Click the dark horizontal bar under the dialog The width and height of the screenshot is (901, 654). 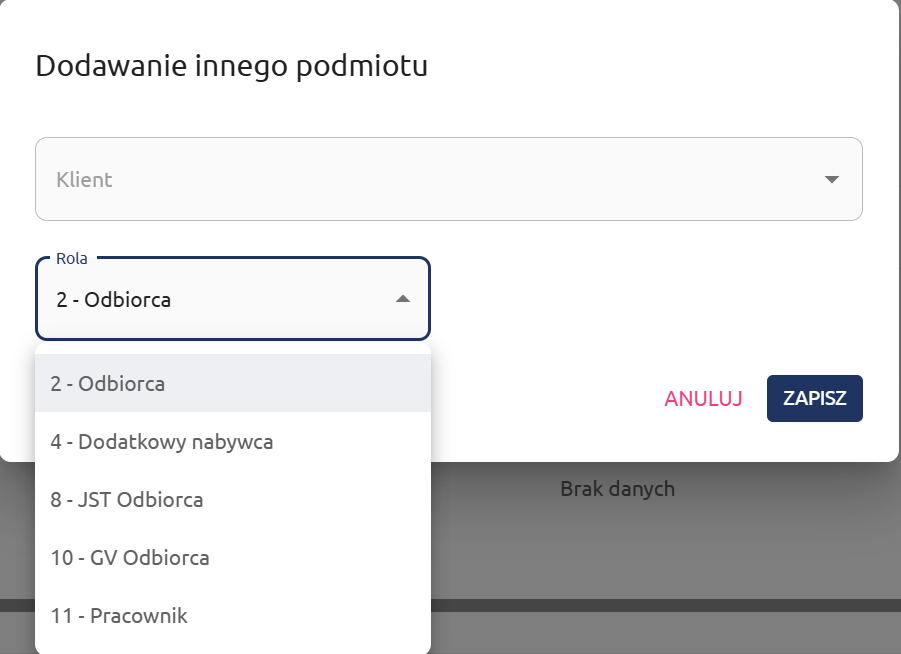click(660, 605)
